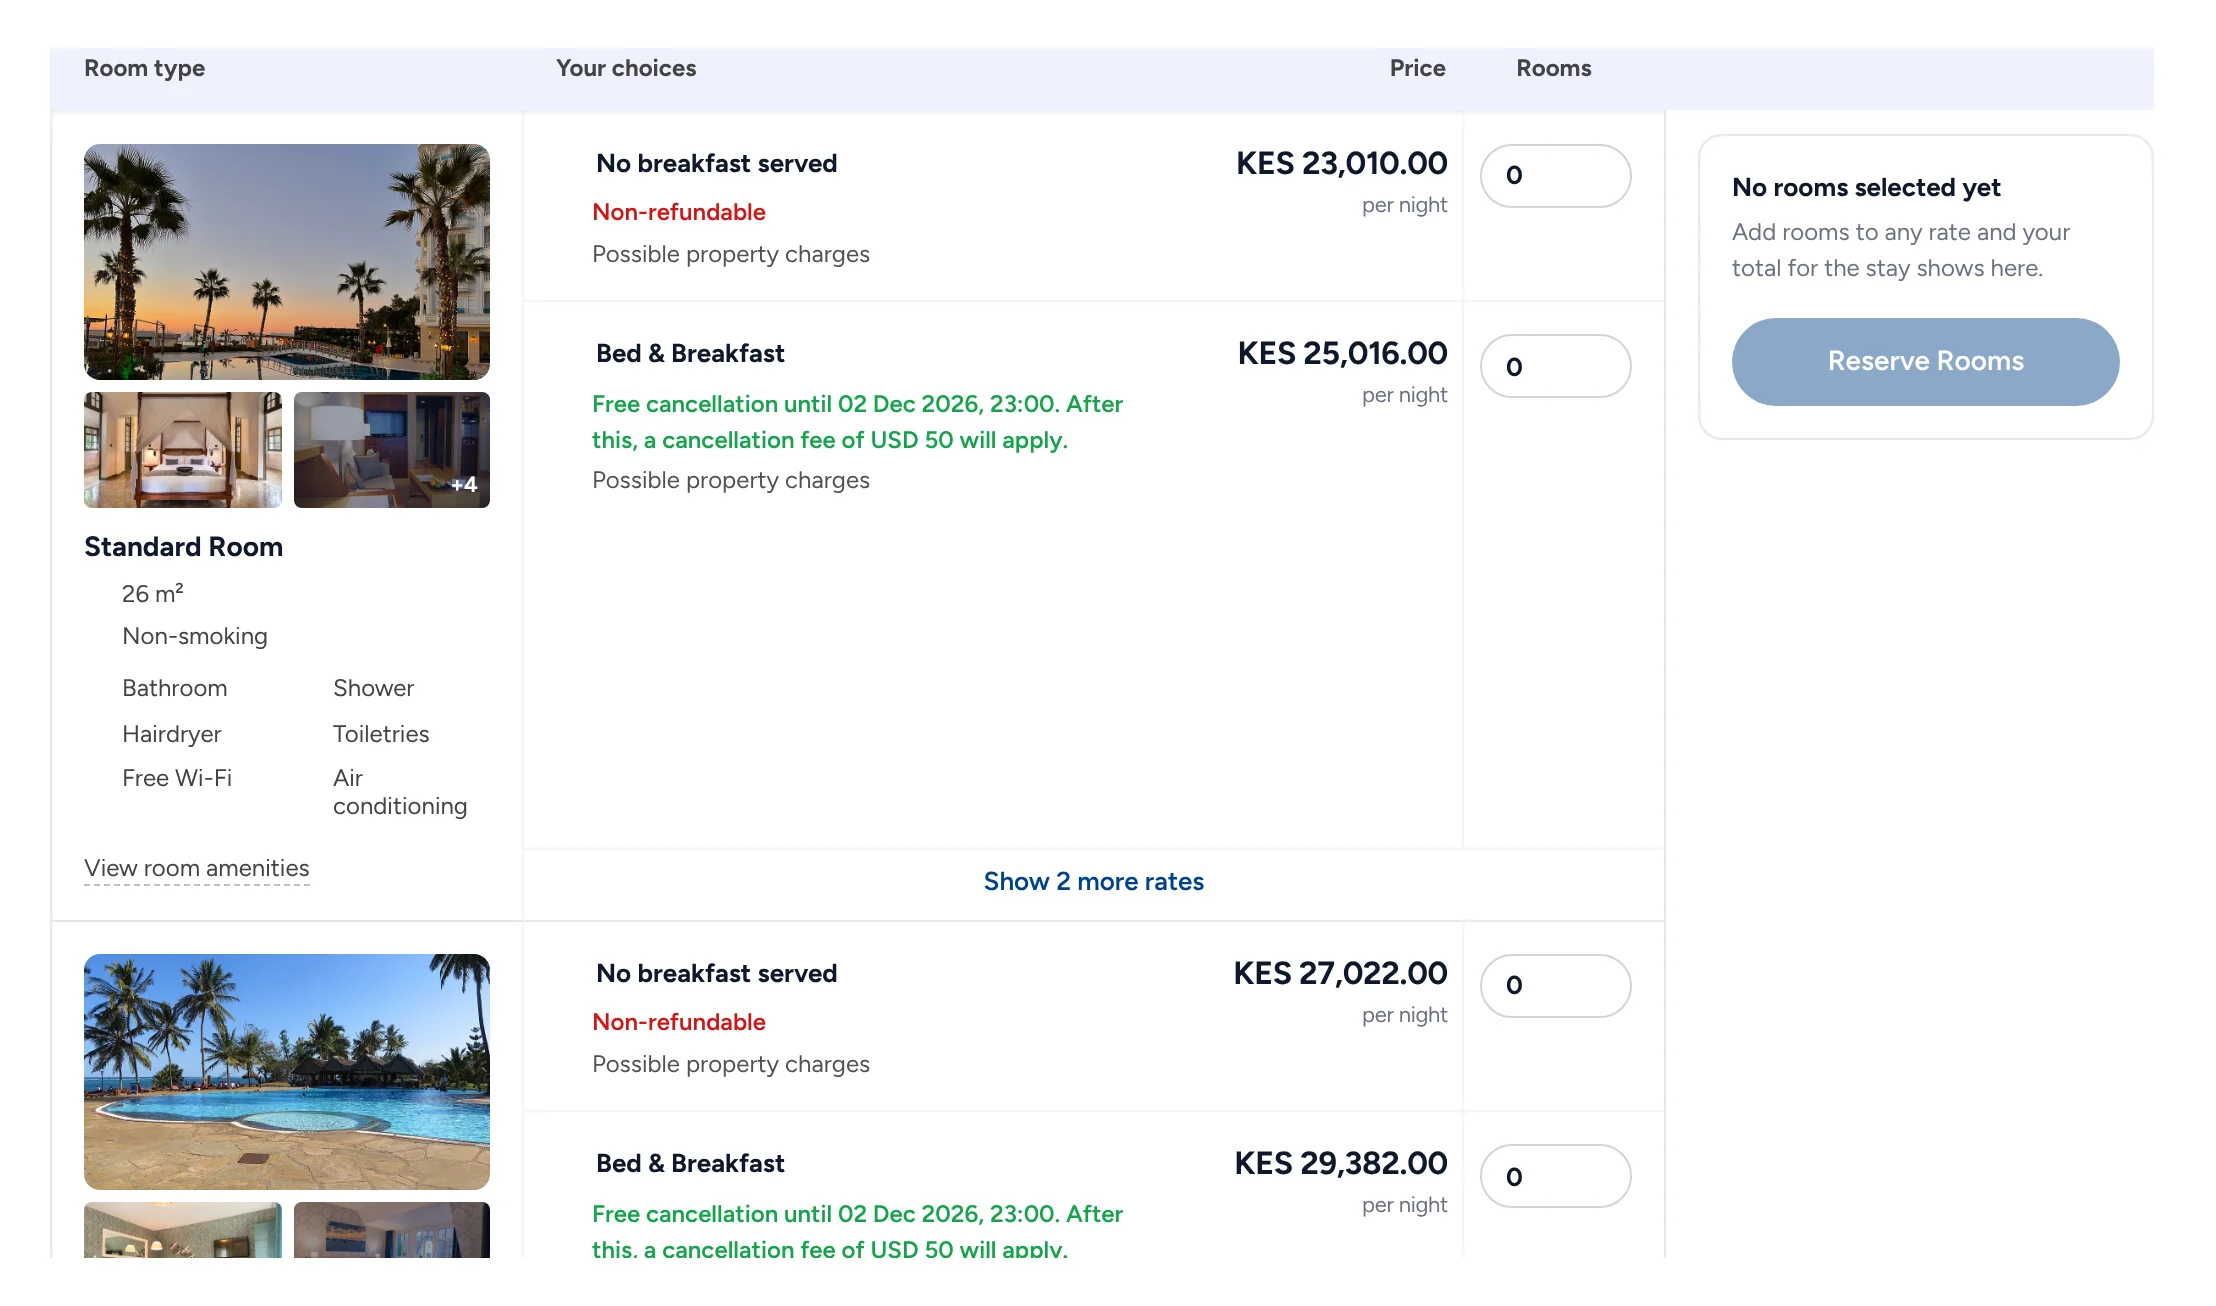The image size is (2216, 1306).
Task: Expand Show 2 more rates
Action: (x=1094, y=882)
